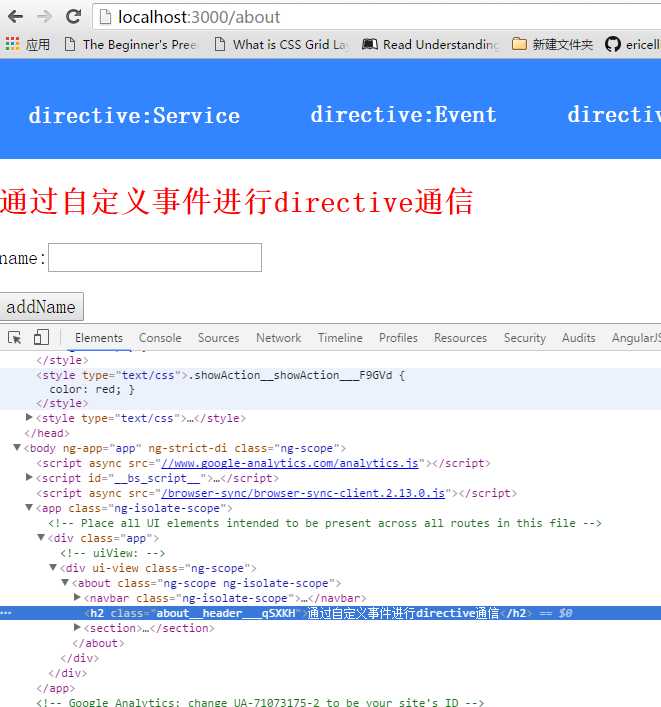Select the 'color: red; }' line
The image size is (661, 707).
click(x=92, y=389)
